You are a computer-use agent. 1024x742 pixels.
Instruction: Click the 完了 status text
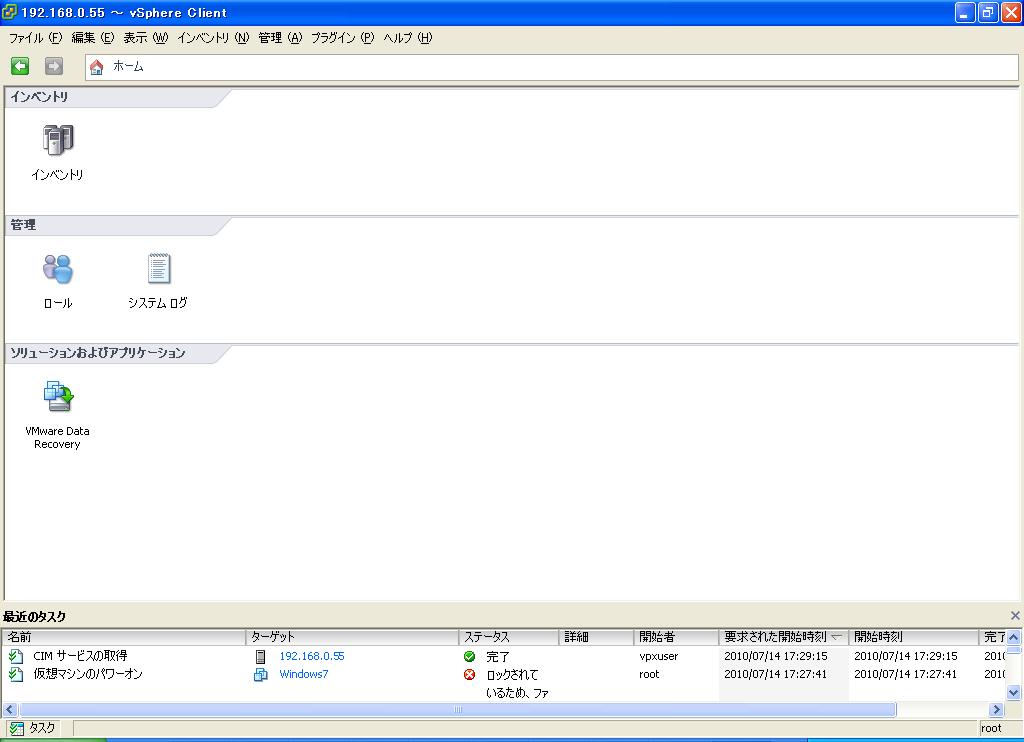pos(498,656)
